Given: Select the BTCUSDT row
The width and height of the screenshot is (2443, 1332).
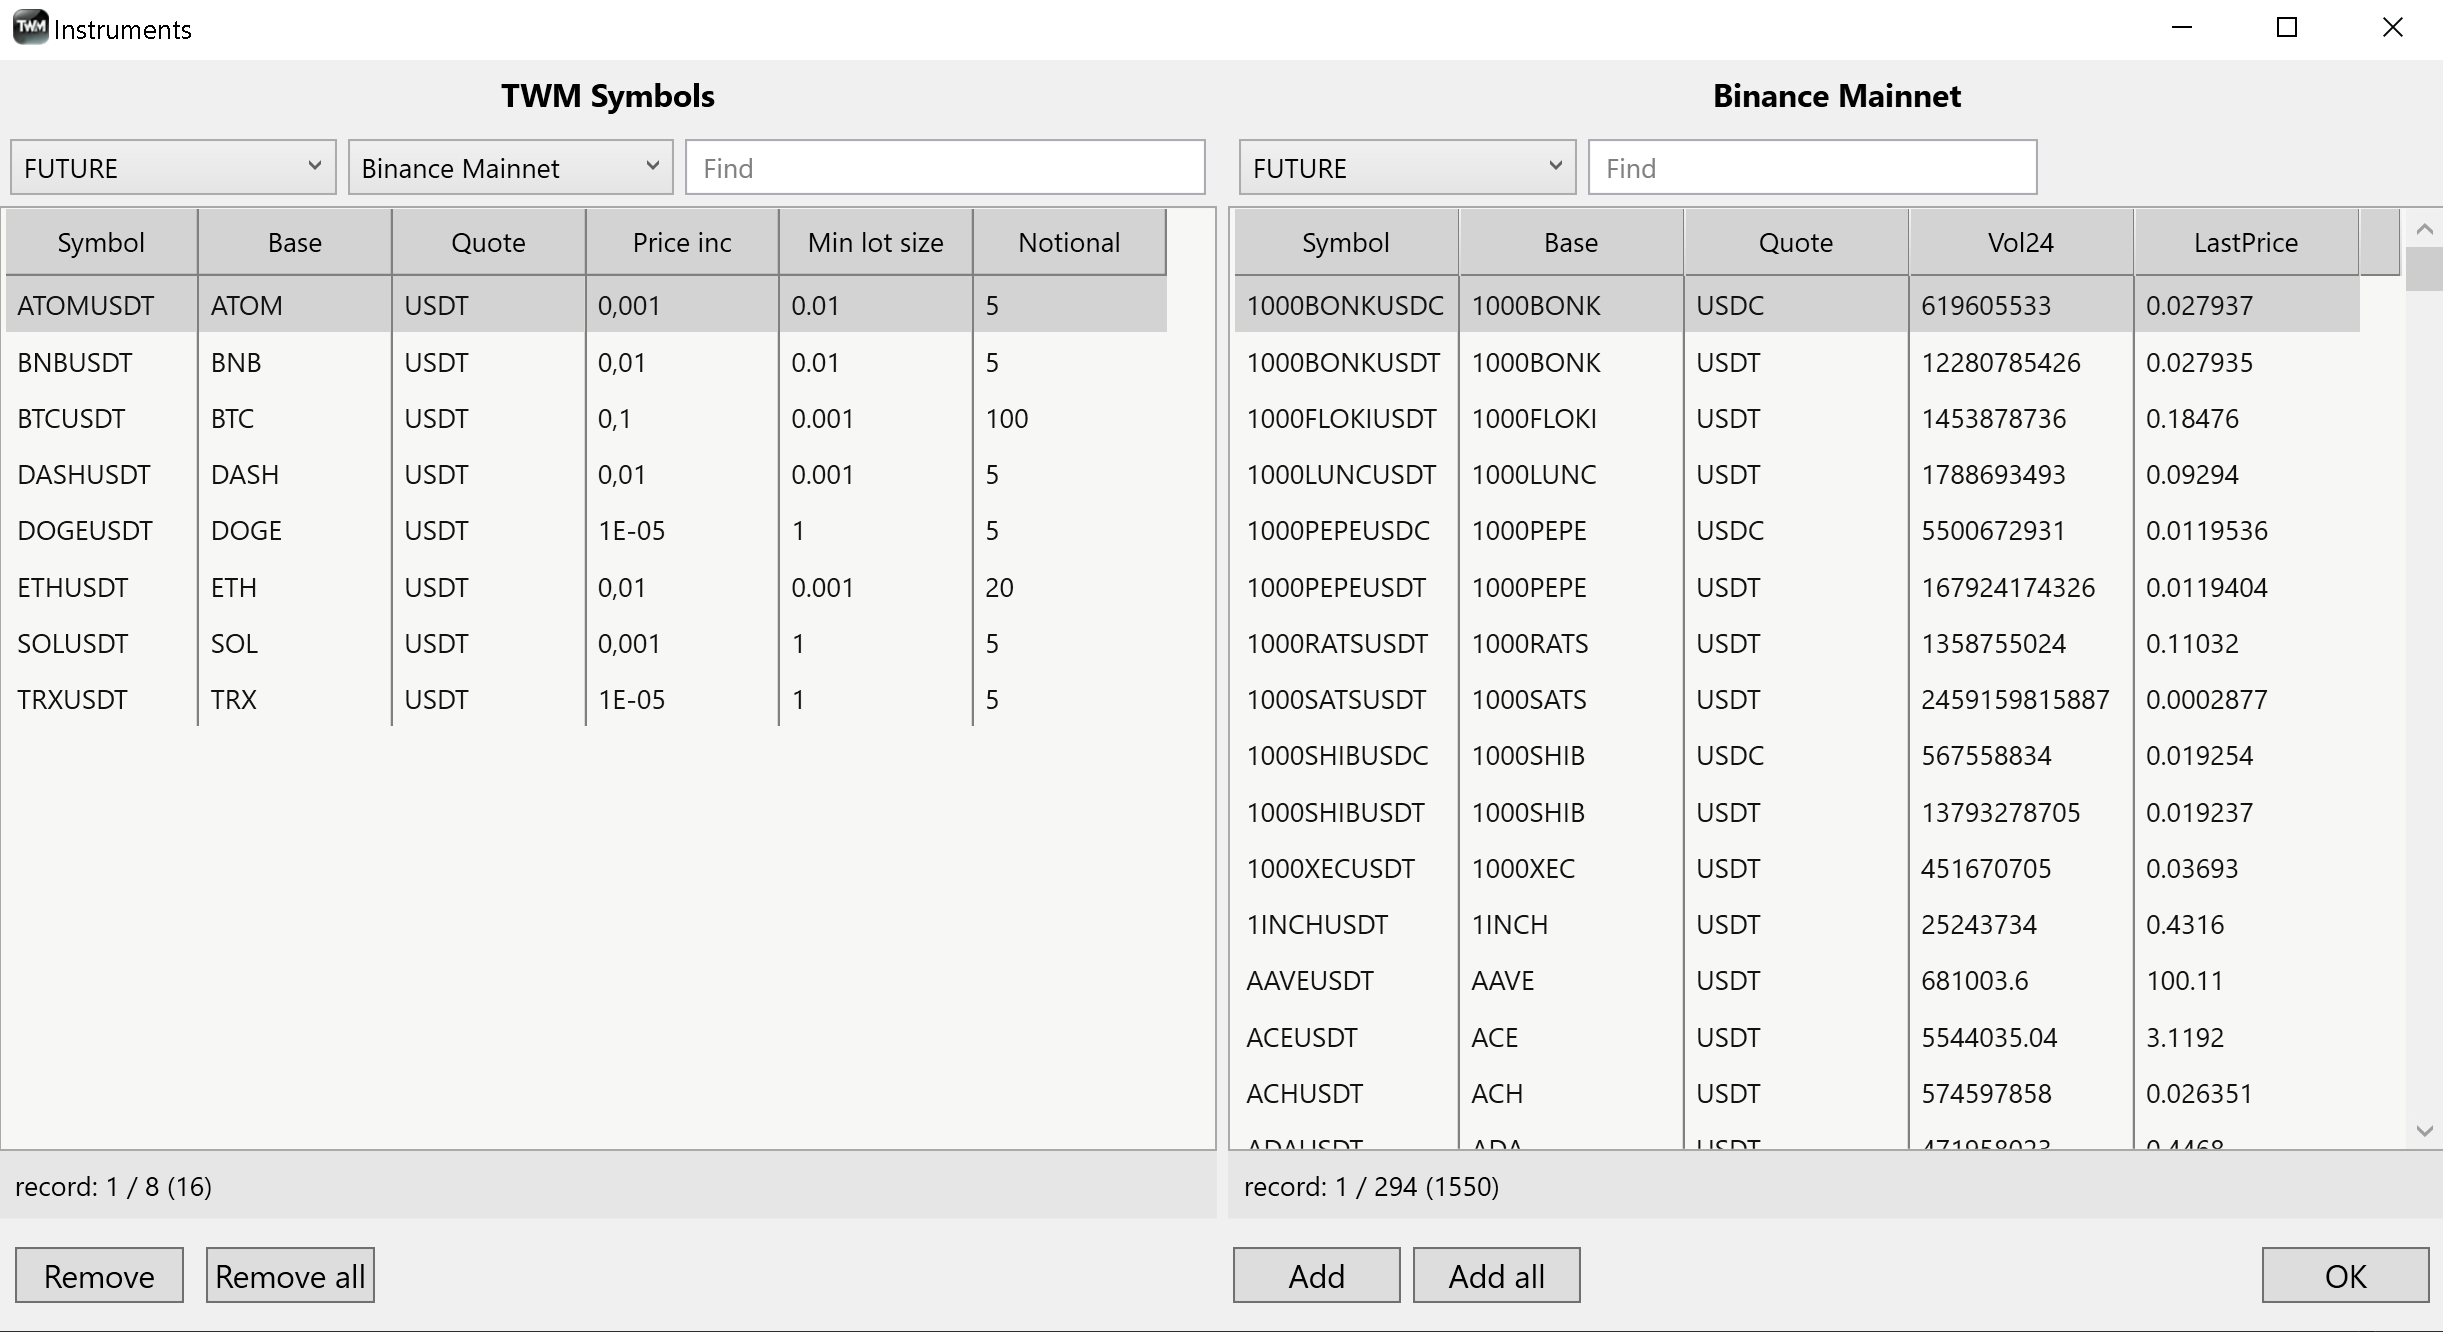Looking at the screenshot, I should 586,418.
